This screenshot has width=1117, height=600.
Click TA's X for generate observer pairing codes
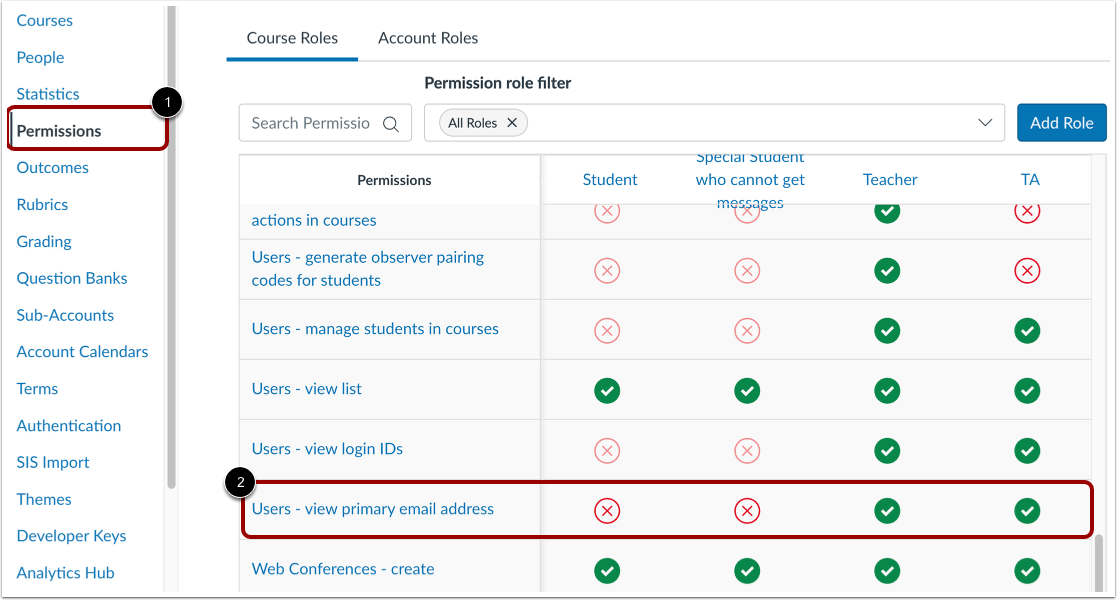1027,270
